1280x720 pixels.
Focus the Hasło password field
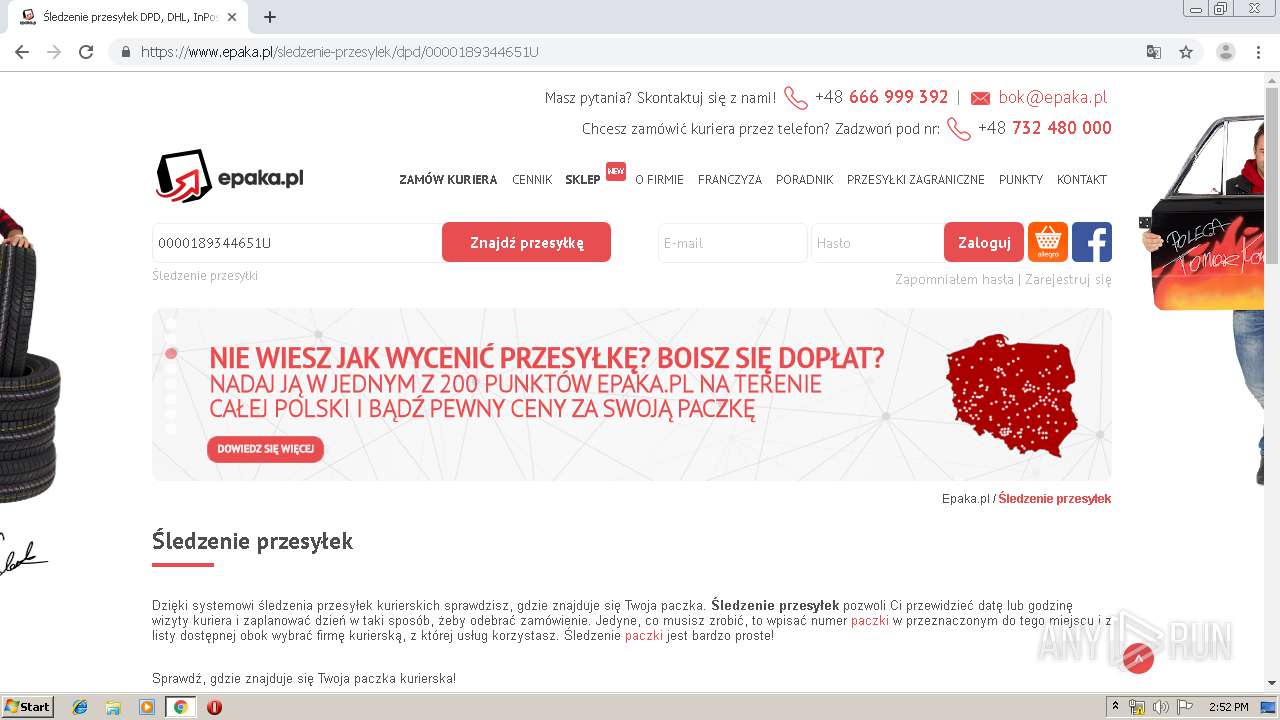tap(877, 243)
